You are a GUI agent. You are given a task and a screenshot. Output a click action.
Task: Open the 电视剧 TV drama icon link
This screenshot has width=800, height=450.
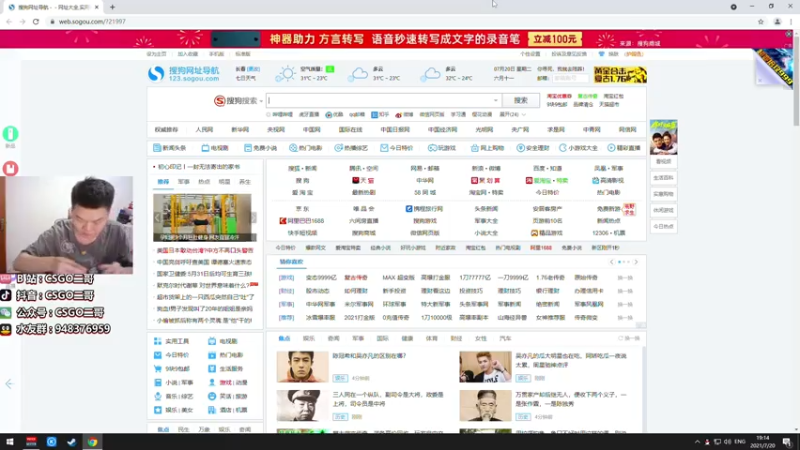[205, 148]
